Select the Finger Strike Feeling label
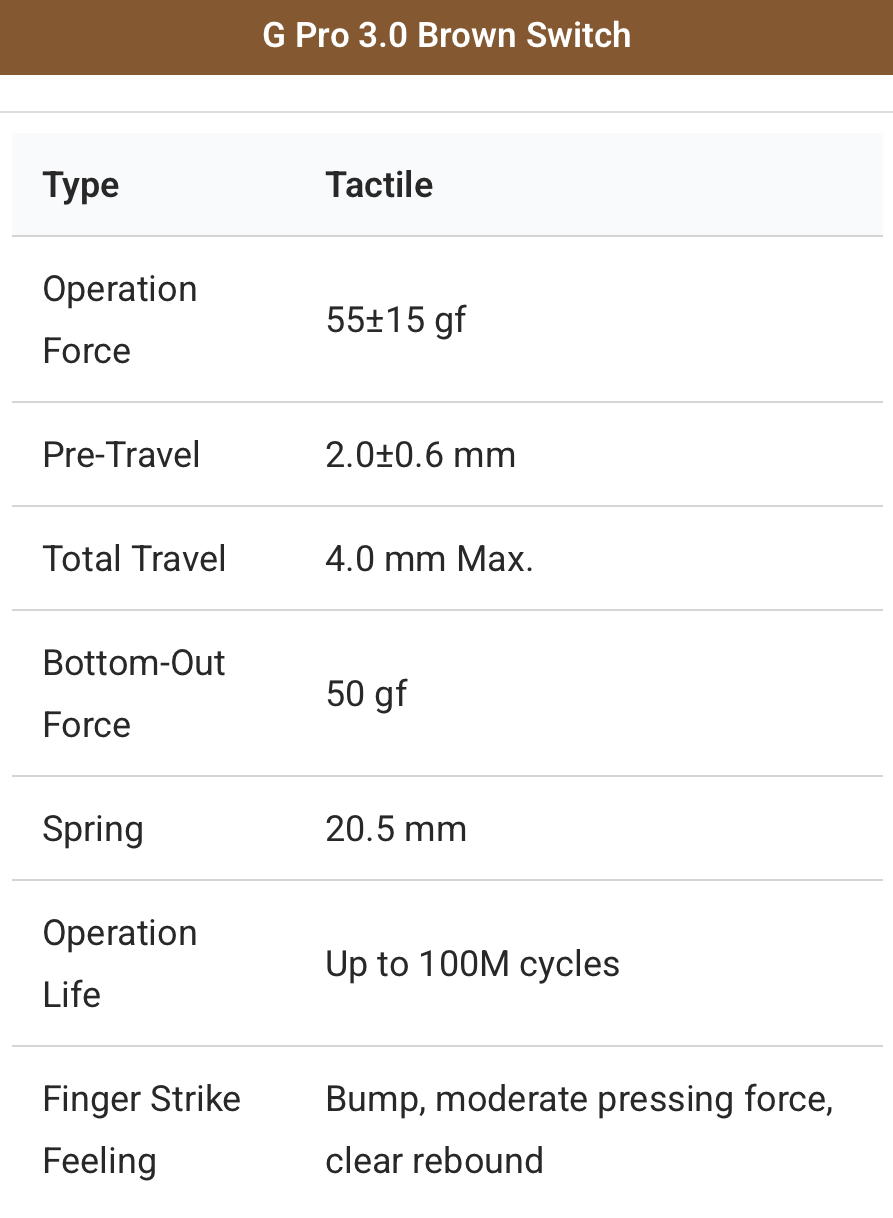 click(x=141, y=1130)
